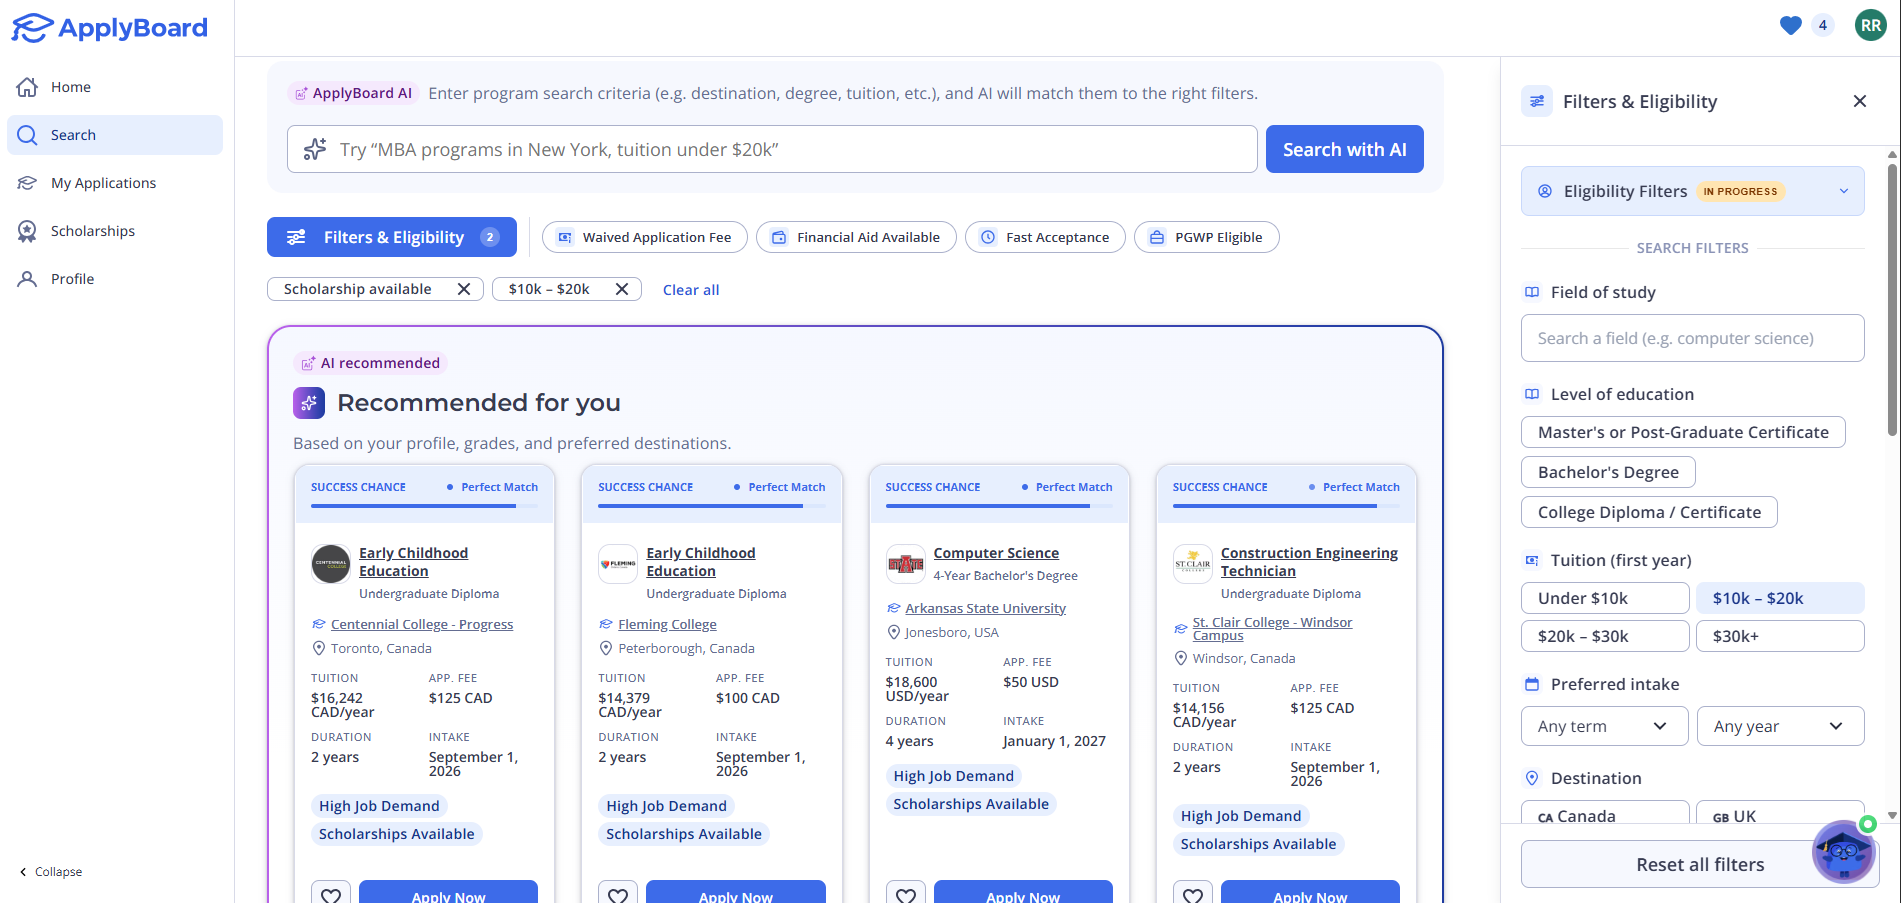Open Computer Science program title
Screen dimensions: 1901x903
coord(996,553)
